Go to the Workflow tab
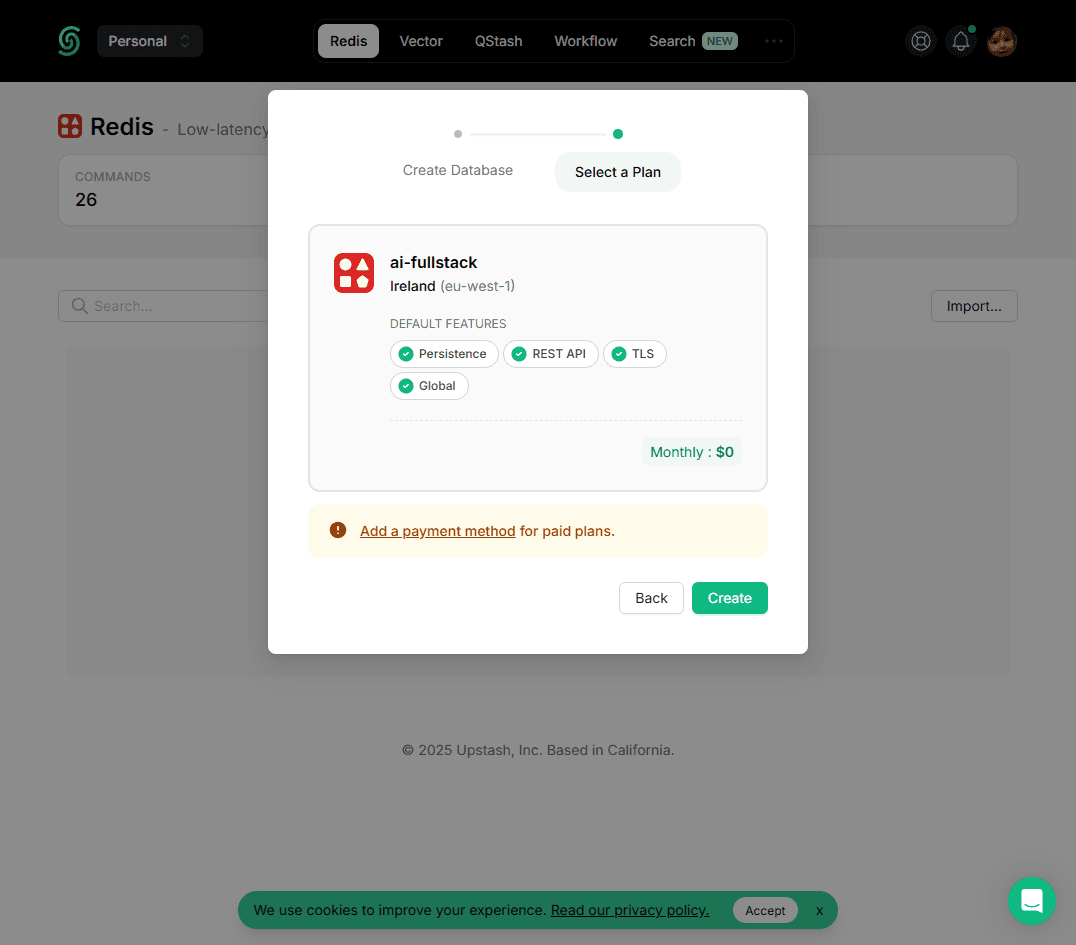This screenshot has width=1076, height=945. (586, 41)
